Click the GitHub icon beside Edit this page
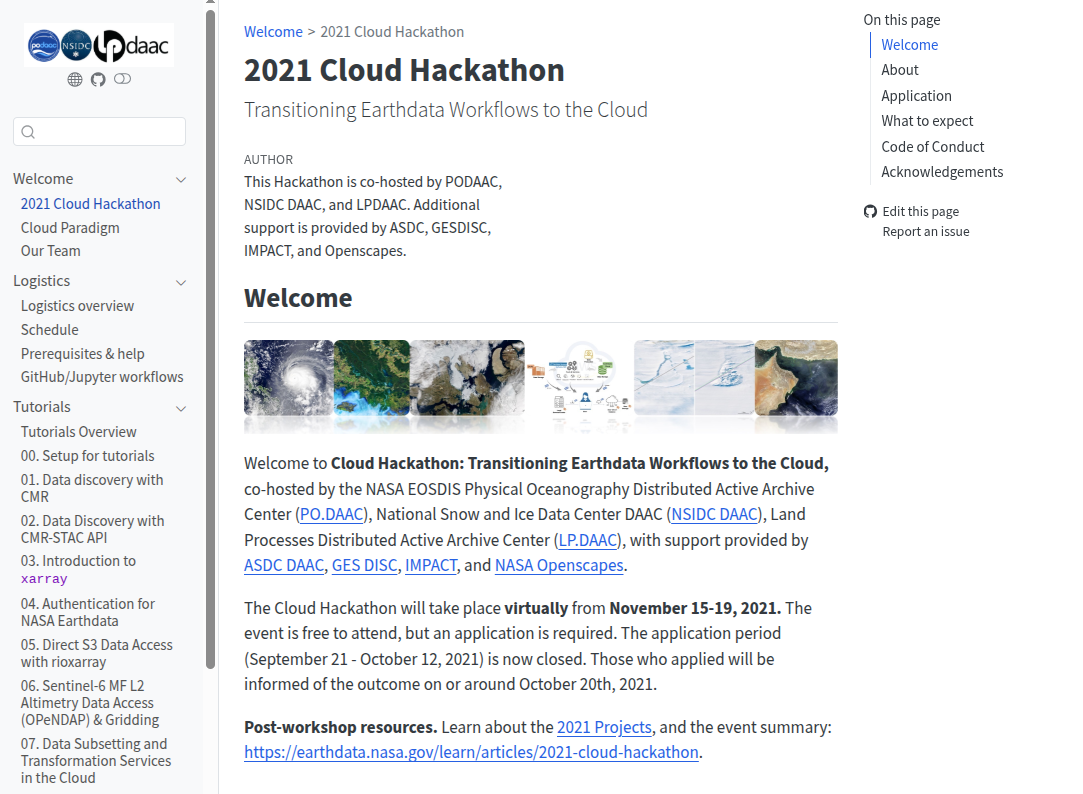Image resolution: width=1083 pixels, height=794 pixels. (x=870, y=212)
